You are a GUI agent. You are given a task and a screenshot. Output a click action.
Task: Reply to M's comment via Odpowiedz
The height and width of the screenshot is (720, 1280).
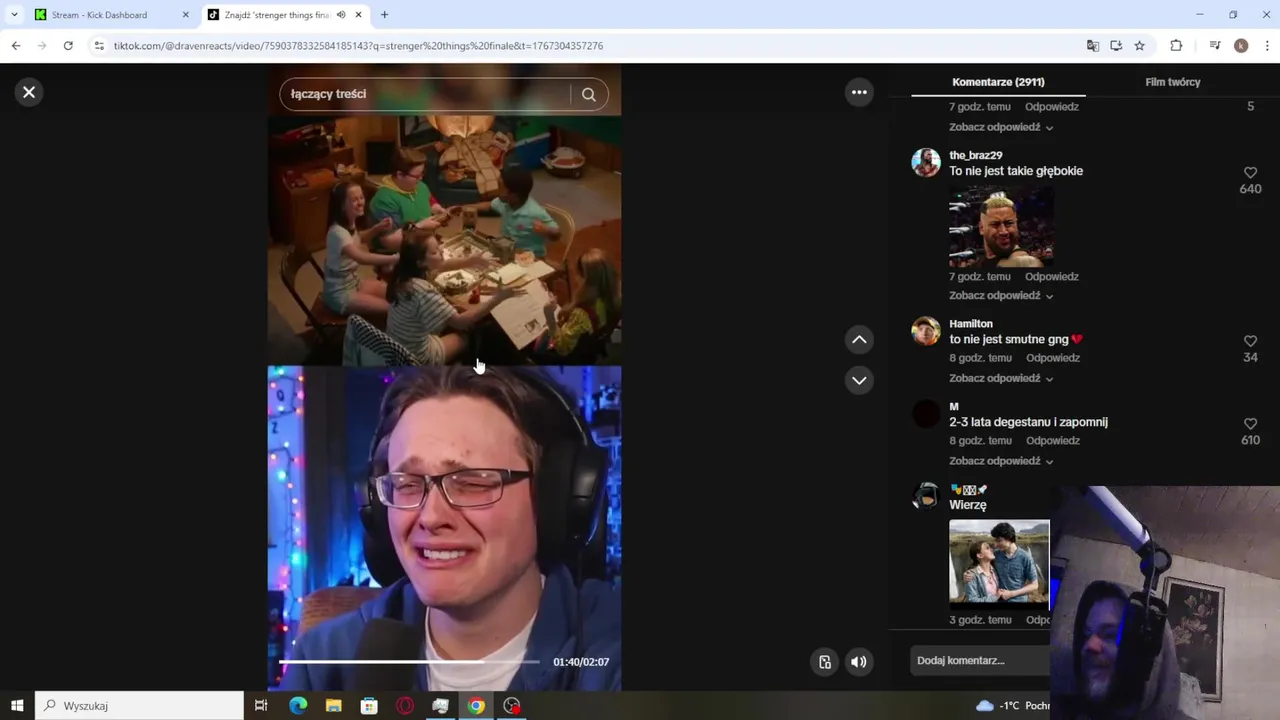(x=1052, y=441)
